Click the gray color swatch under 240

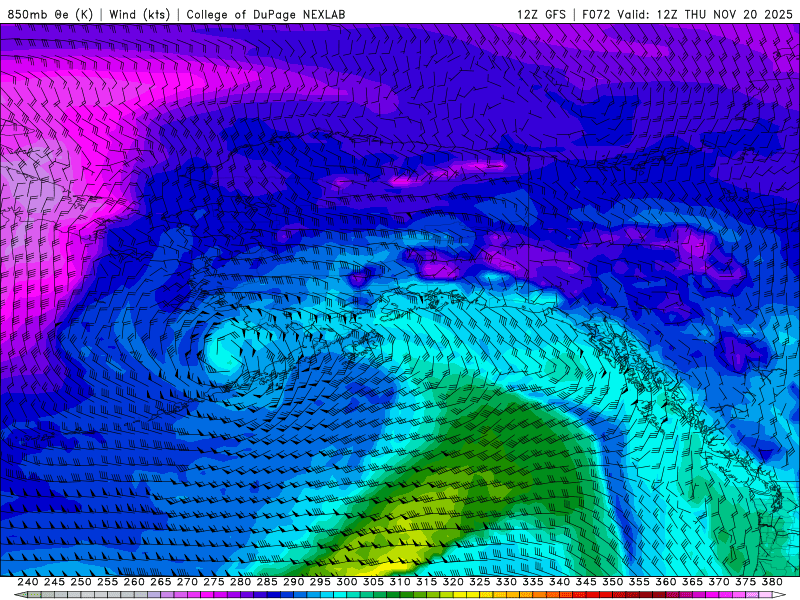[x=34, y=595]
